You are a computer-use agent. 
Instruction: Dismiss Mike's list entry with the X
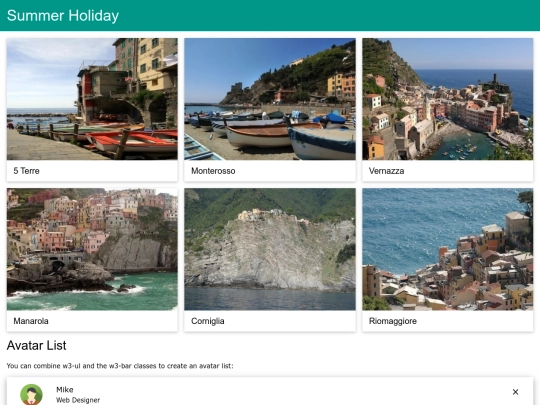pyautogui.click(x=515, y=392)
